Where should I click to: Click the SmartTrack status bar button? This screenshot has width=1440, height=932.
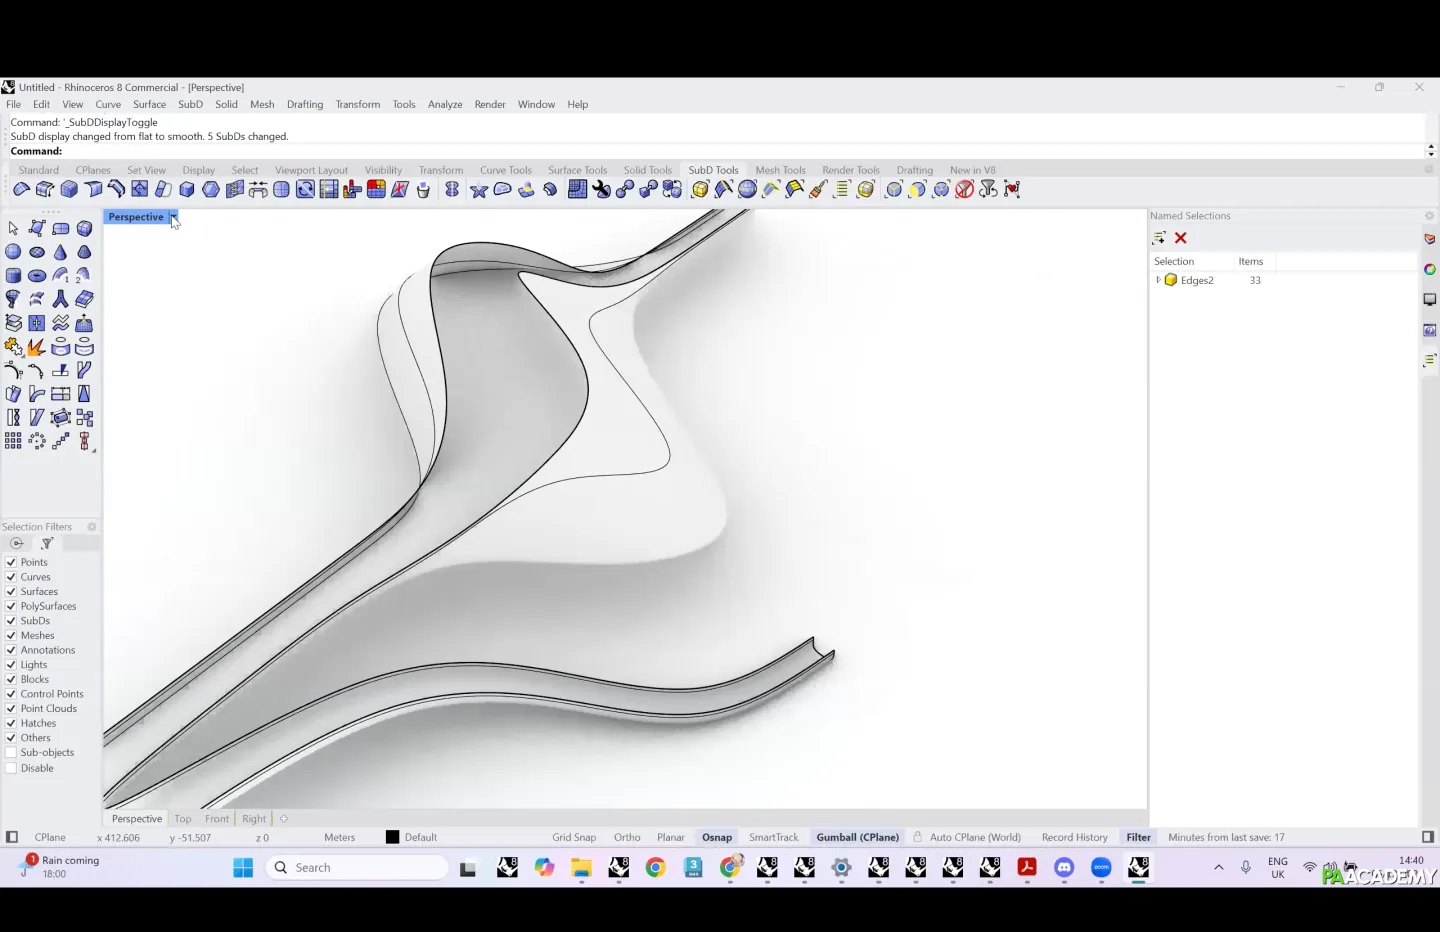773,838
